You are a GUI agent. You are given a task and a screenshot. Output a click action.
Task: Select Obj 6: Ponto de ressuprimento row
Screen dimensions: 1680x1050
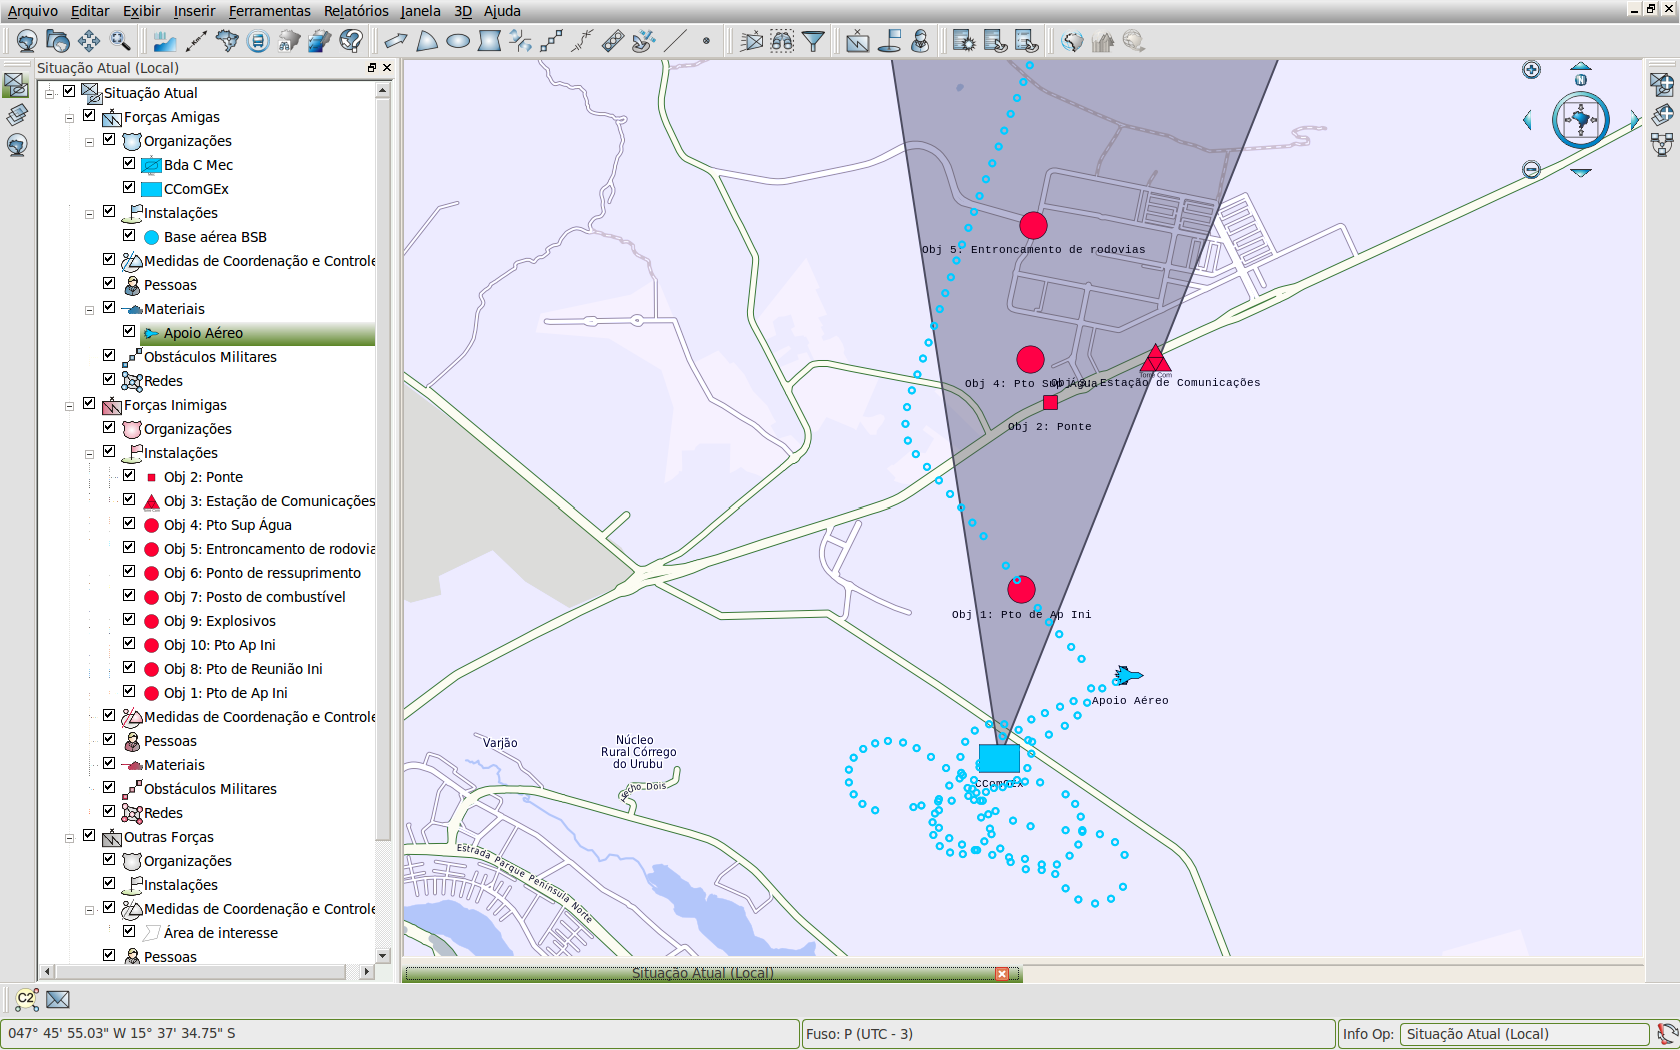pos(262,573)
